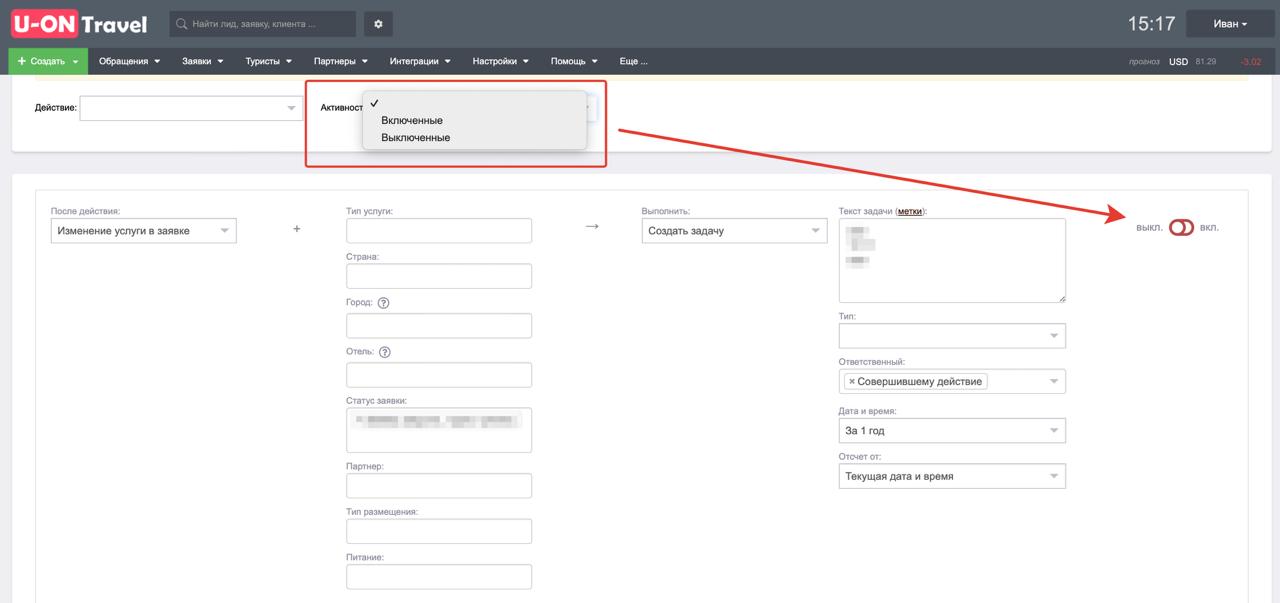Click the plus icon after action dropdown
Viewport: 1280px width, 603px height.
296,229
